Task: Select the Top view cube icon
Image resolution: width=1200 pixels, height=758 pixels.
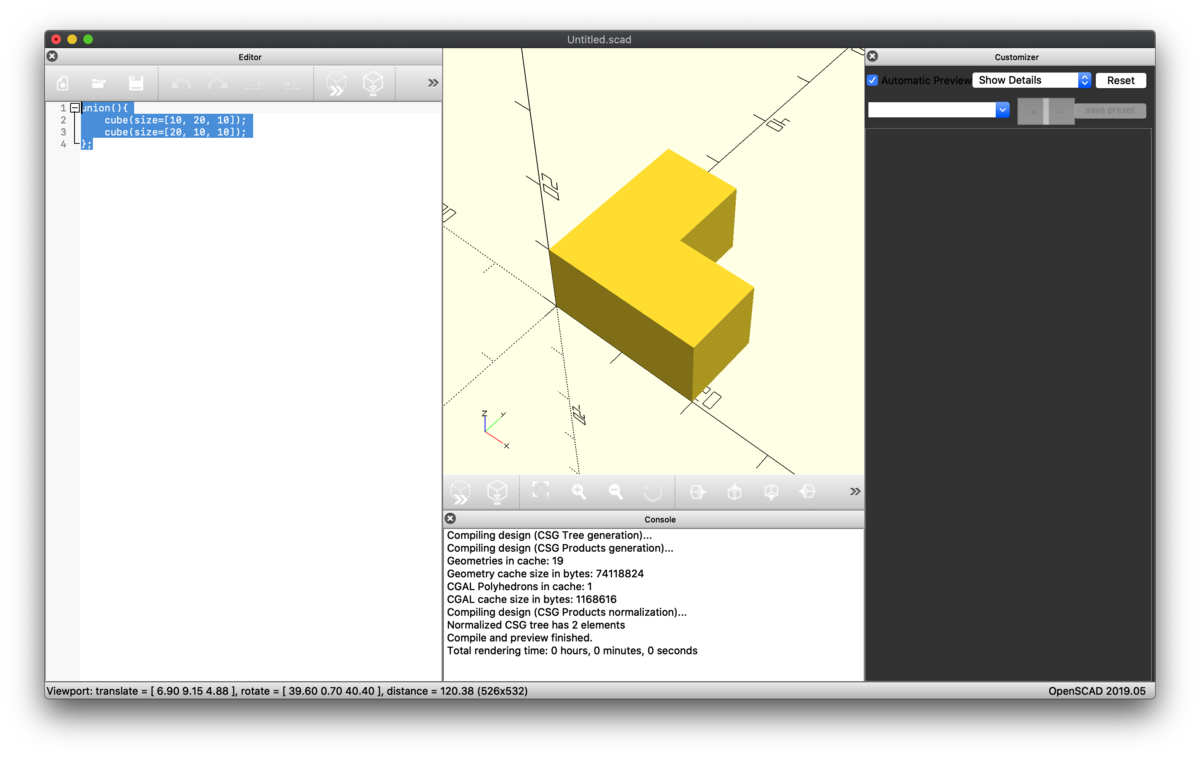Action: pyautogui.click(x=735, y=491)
